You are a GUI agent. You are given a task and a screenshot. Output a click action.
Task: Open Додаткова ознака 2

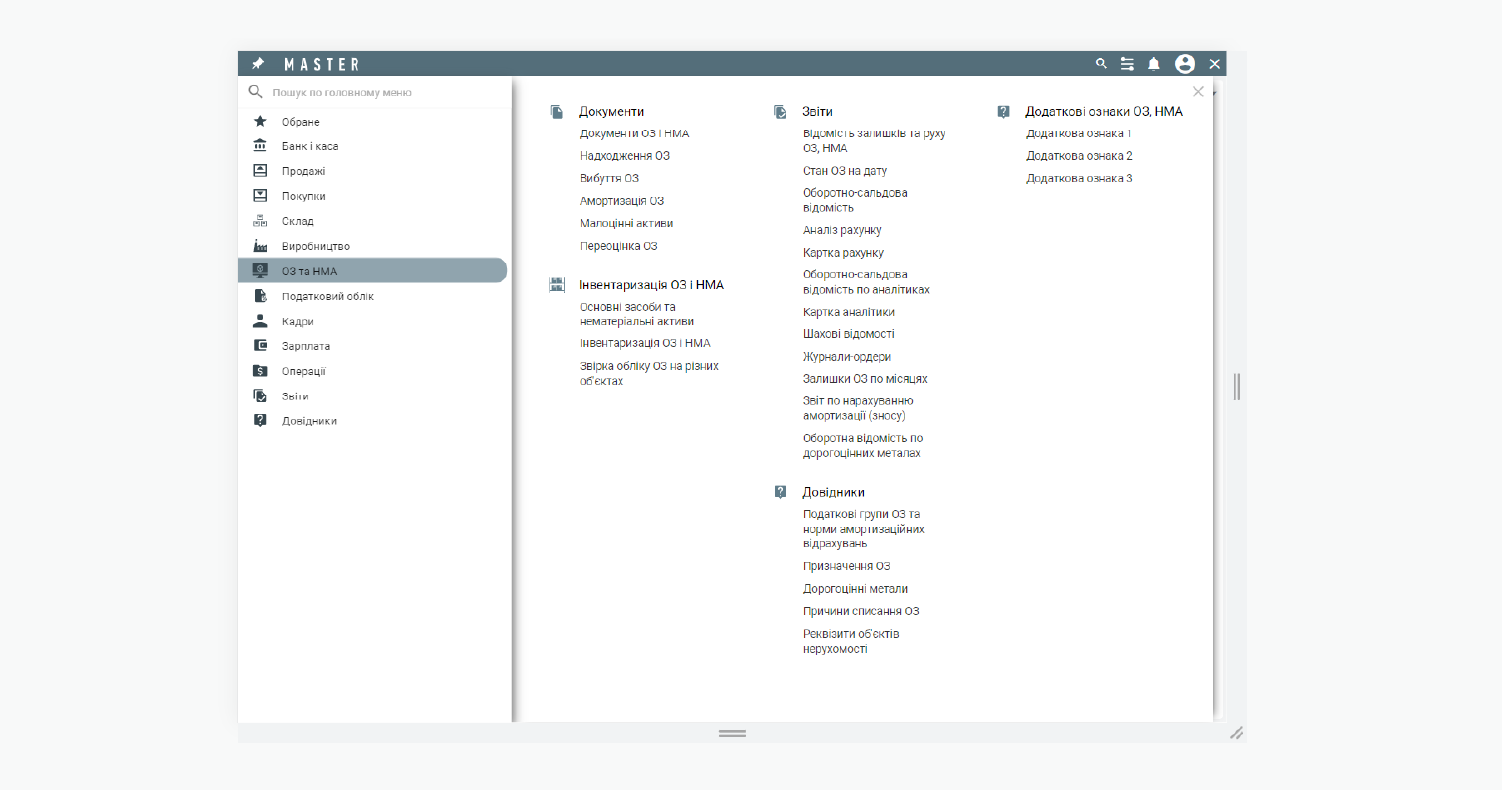1079,156
